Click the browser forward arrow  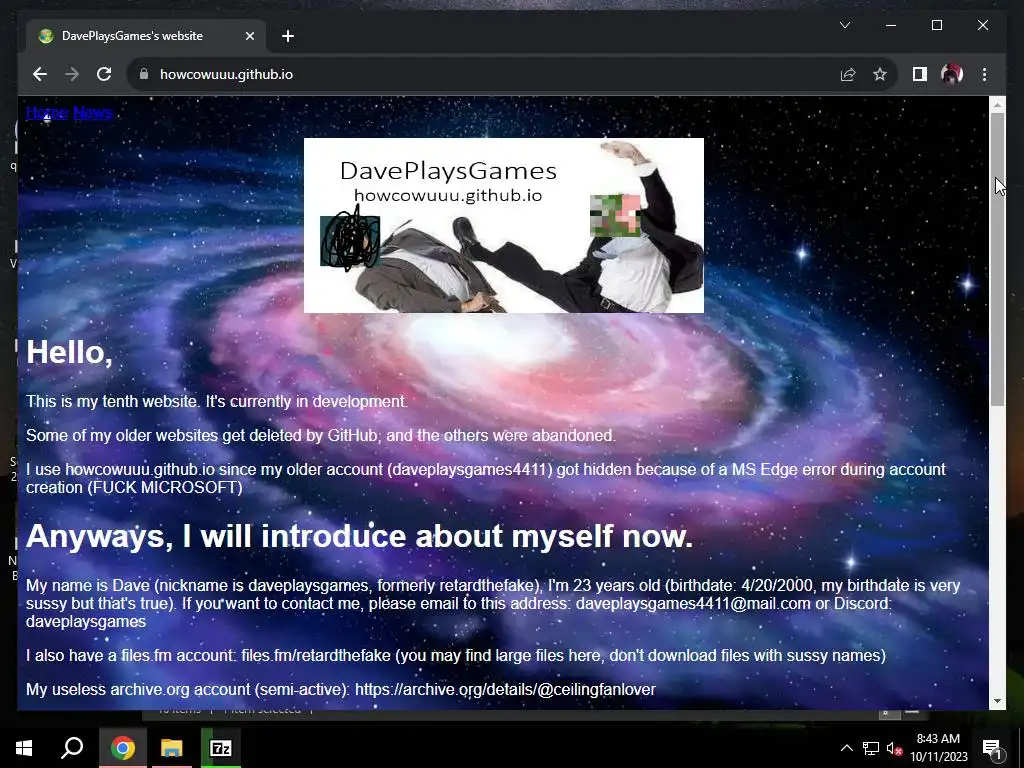tap(72, 74)
